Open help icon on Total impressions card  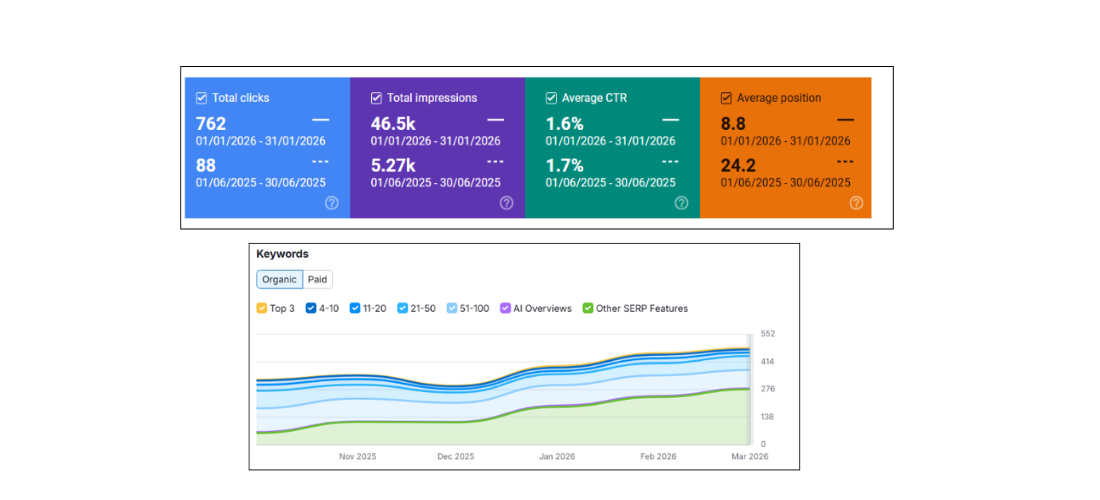point(506,203)
